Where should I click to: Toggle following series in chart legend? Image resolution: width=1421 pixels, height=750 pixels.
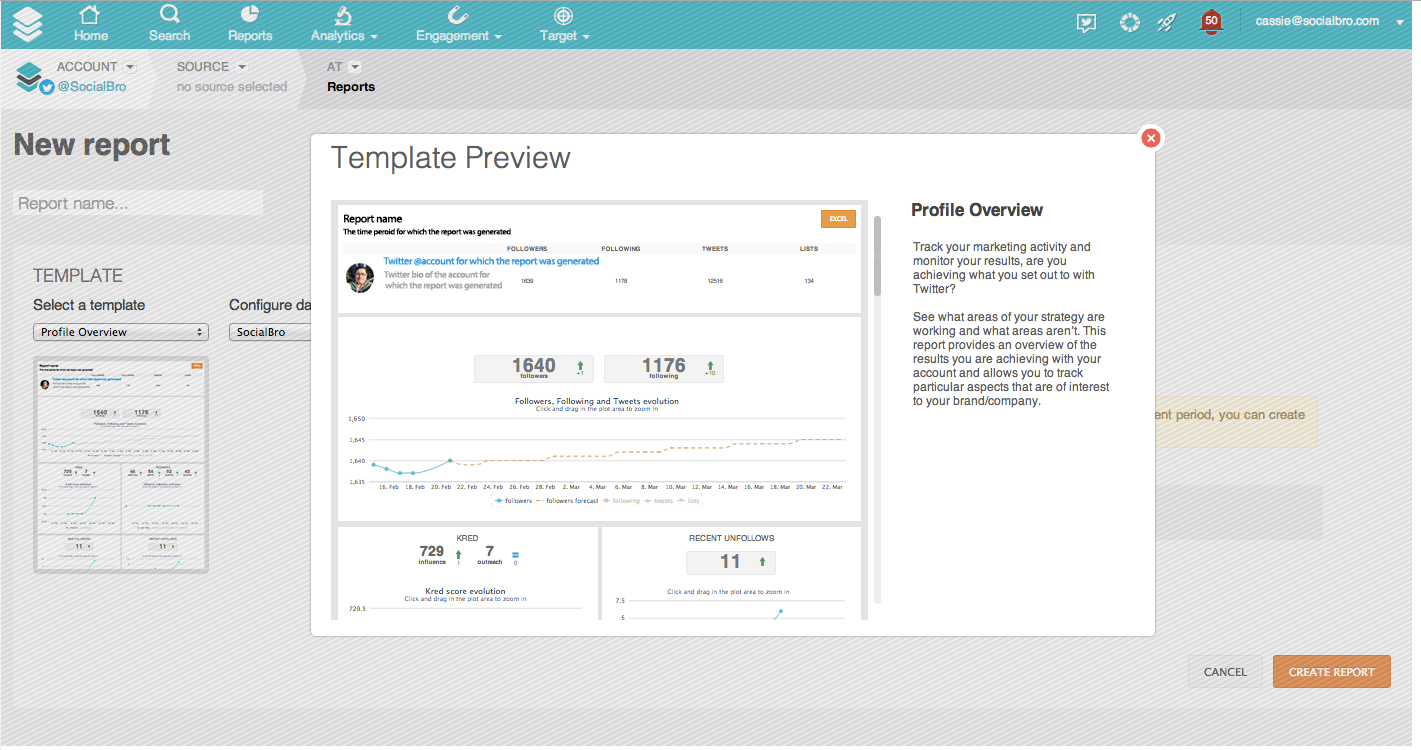[622, 500]
